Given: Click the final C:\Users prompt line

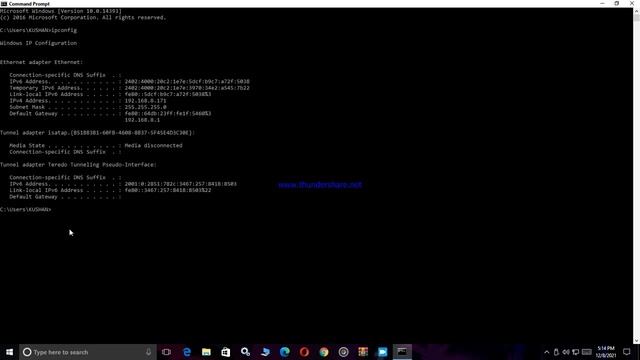Looking at the screenshot, I should [x=26, y=209].
